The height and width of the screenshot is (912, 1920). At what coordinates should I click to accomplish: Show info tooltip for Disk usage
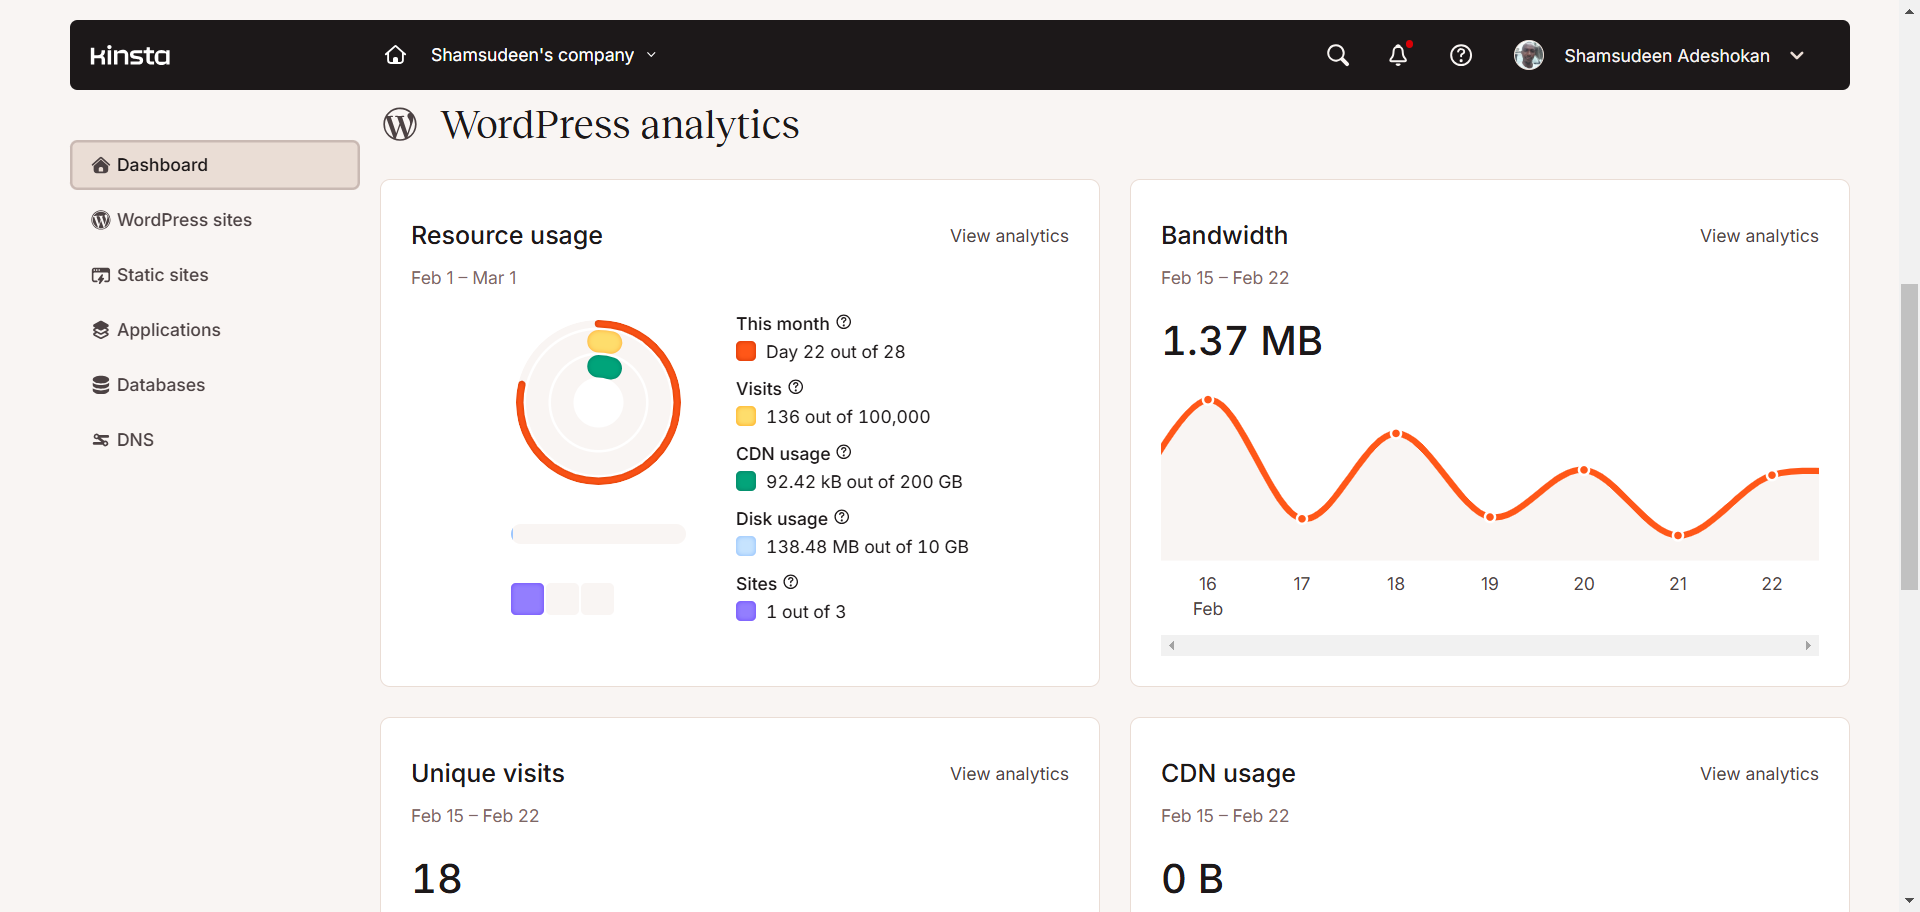coord(842,517)
